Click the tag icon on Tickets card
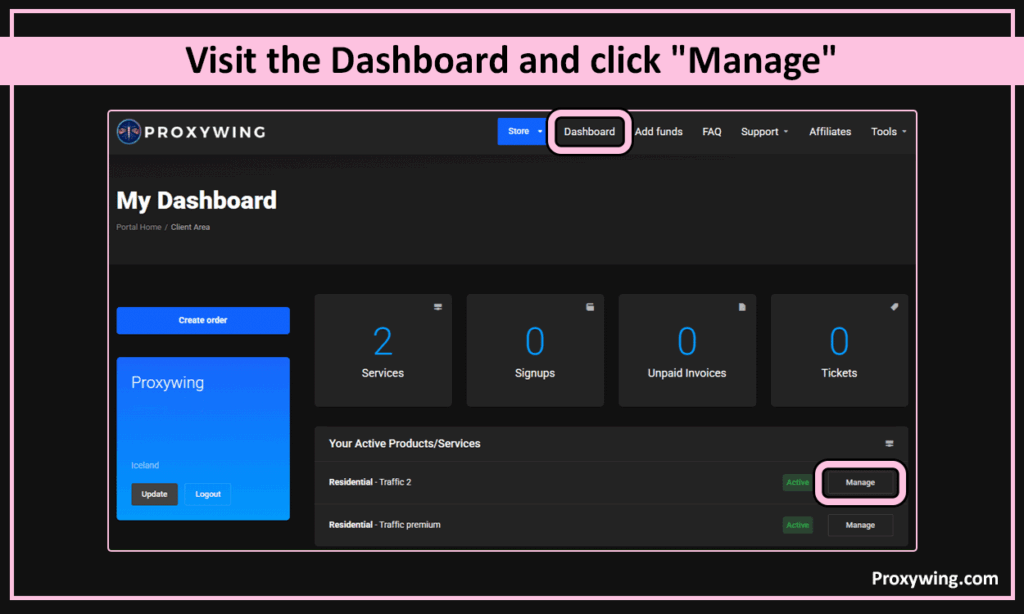This screenshot has width=1024, height=614. click(894, 307)
